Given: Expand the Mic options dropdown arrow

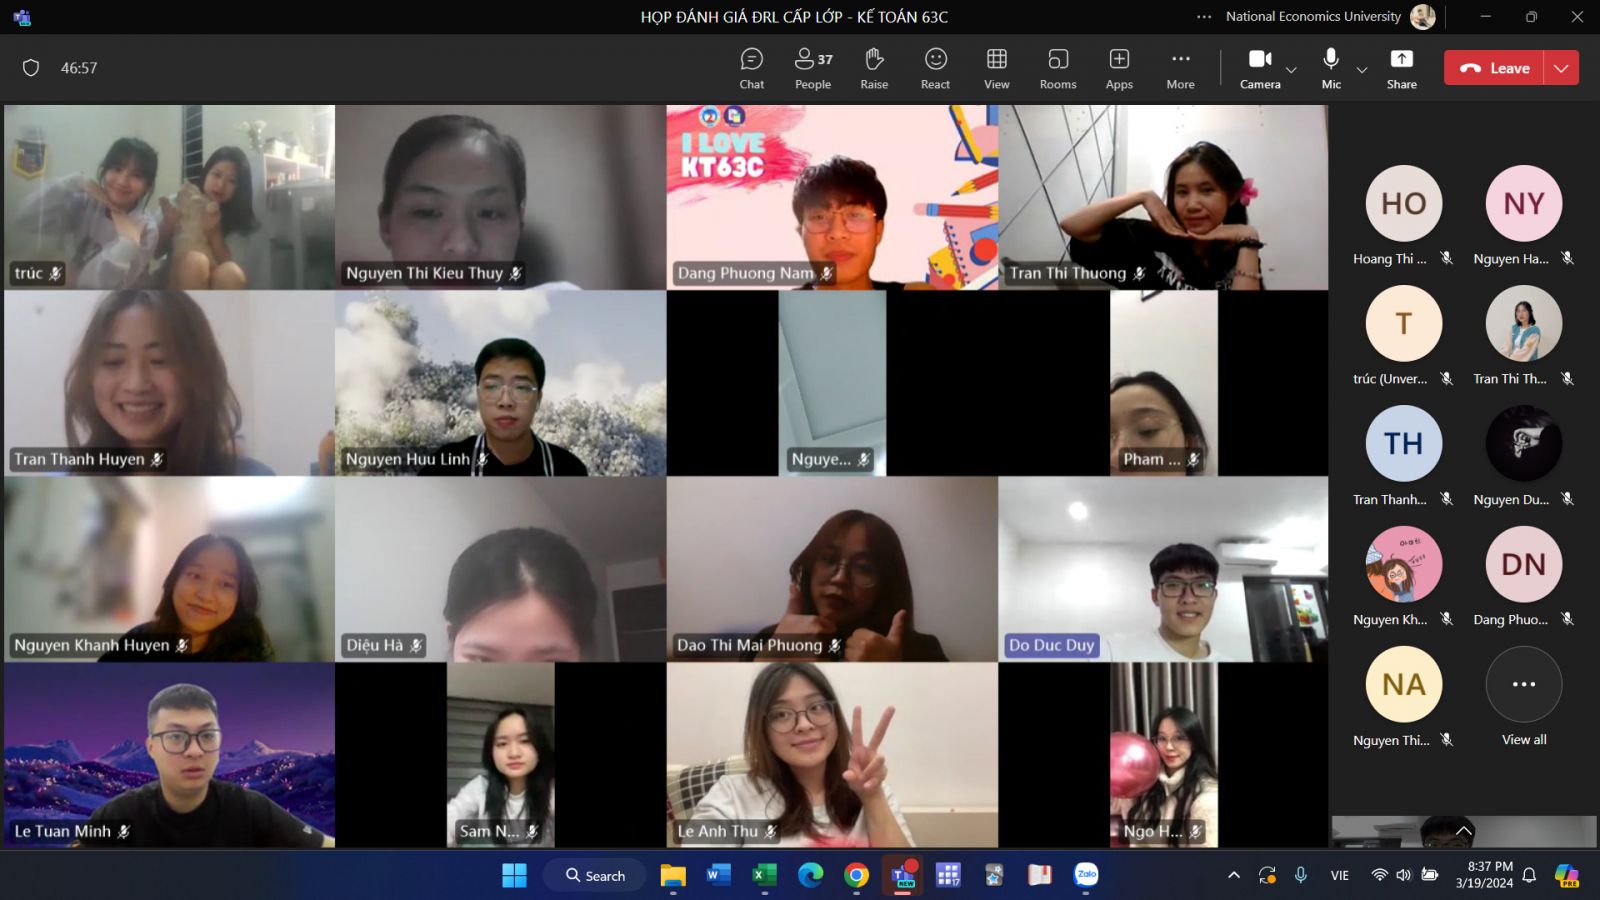Looking at the screenshot, I should coord(1362,70).
